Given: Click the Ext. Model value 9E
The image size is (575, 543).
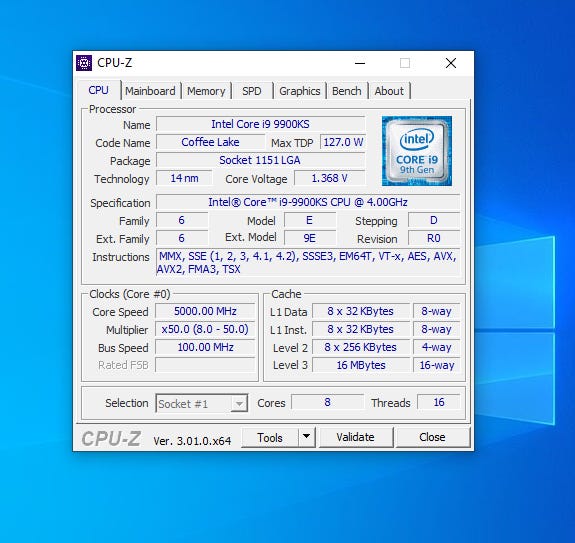Looking at the screenshot, I should [310, 238].
